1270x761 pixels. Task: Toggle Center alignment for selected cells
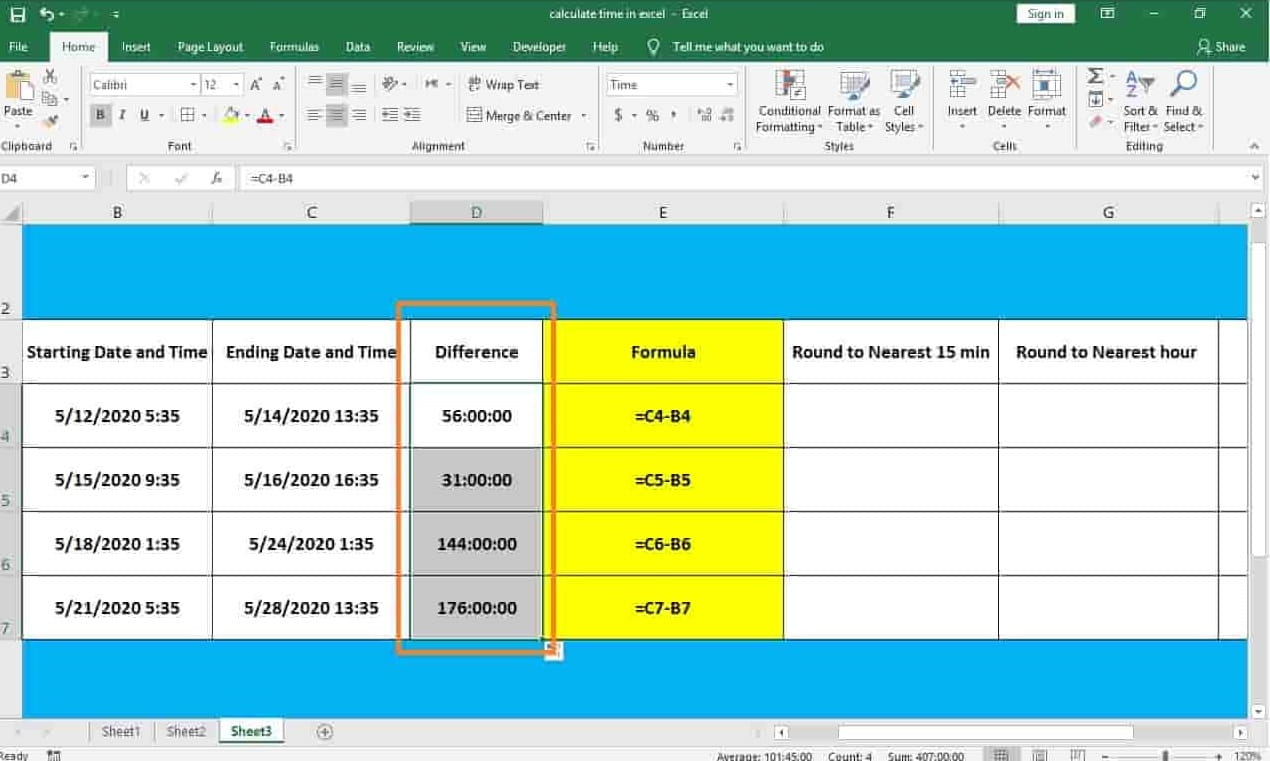(x=336, y=115)
